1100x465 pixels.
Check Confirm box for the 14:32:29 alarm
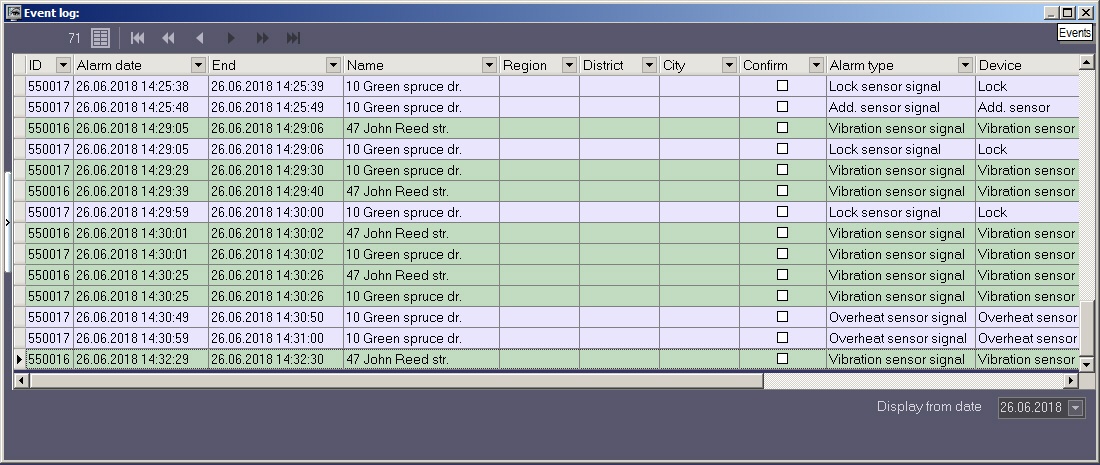click(782, 359)
